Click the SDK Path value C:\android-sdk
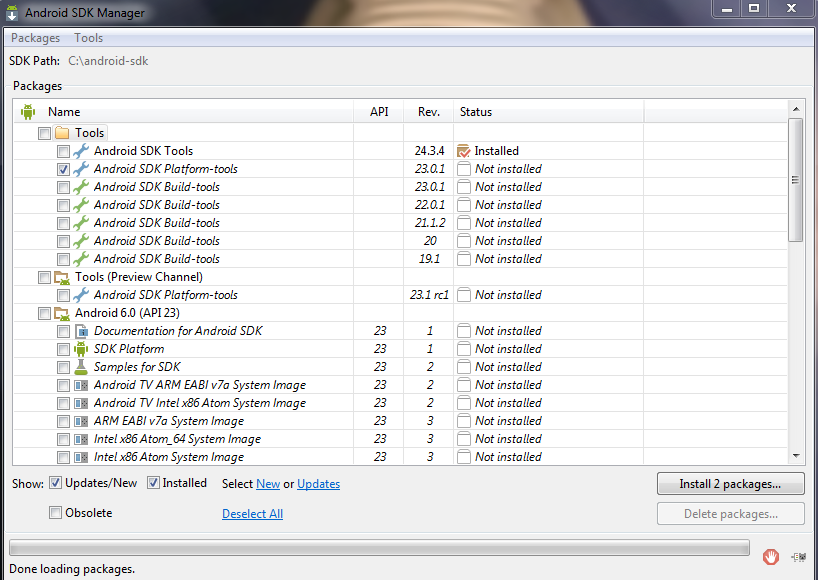The image size is (818, 580). point(108,61)
